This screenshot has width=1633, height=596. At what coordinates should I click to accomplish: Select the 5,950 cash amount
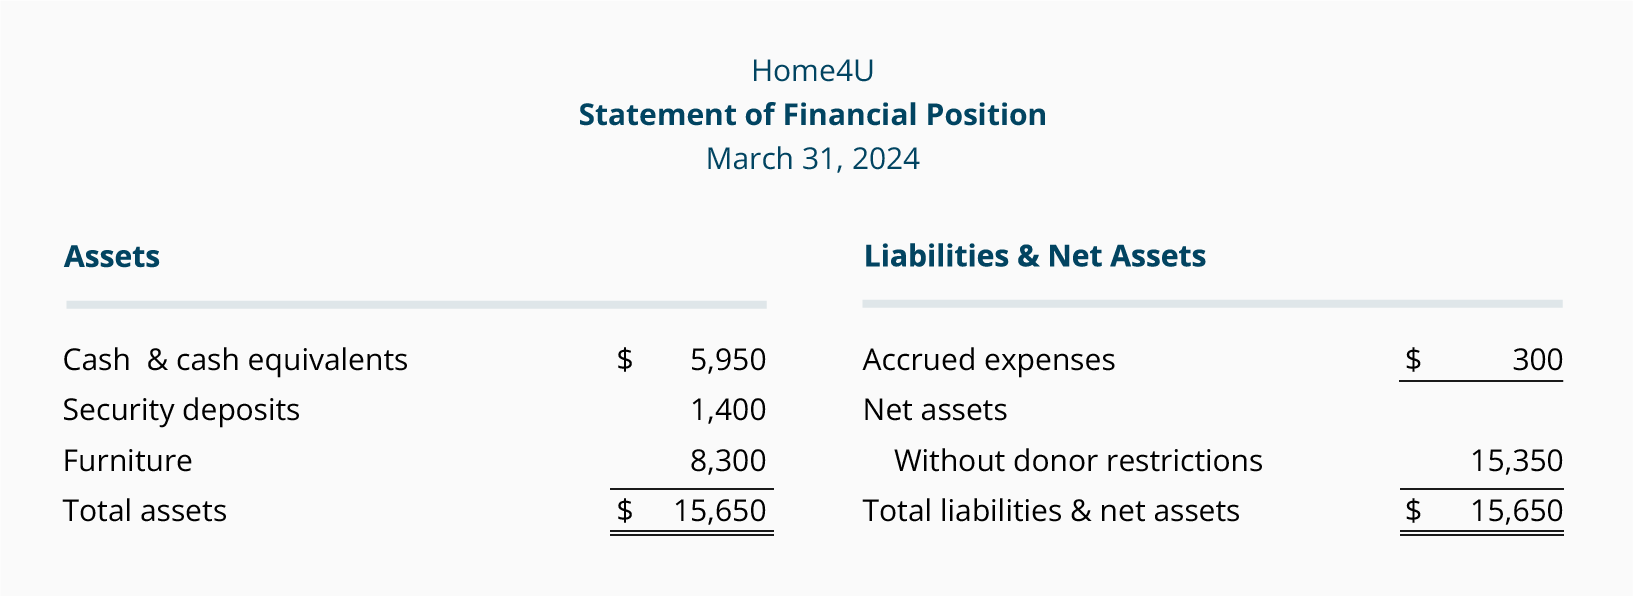(x=728, y=360)
